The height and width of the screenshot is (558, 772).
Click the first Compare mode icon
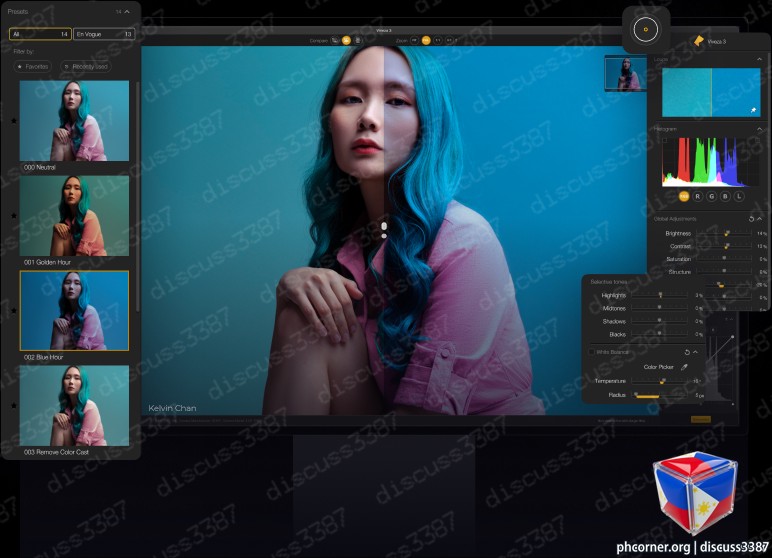(335, 40)
